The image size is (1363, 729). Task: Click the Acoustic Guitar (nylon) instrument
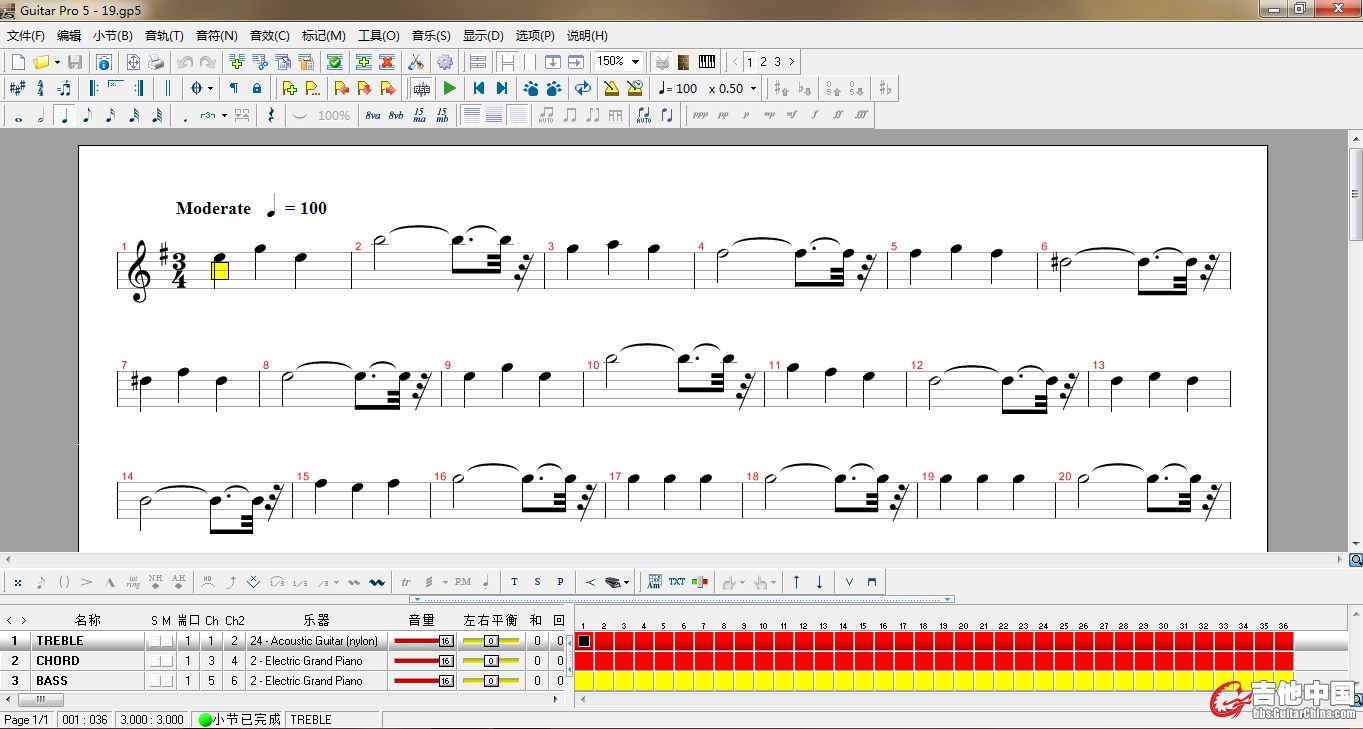click(314, 641)
